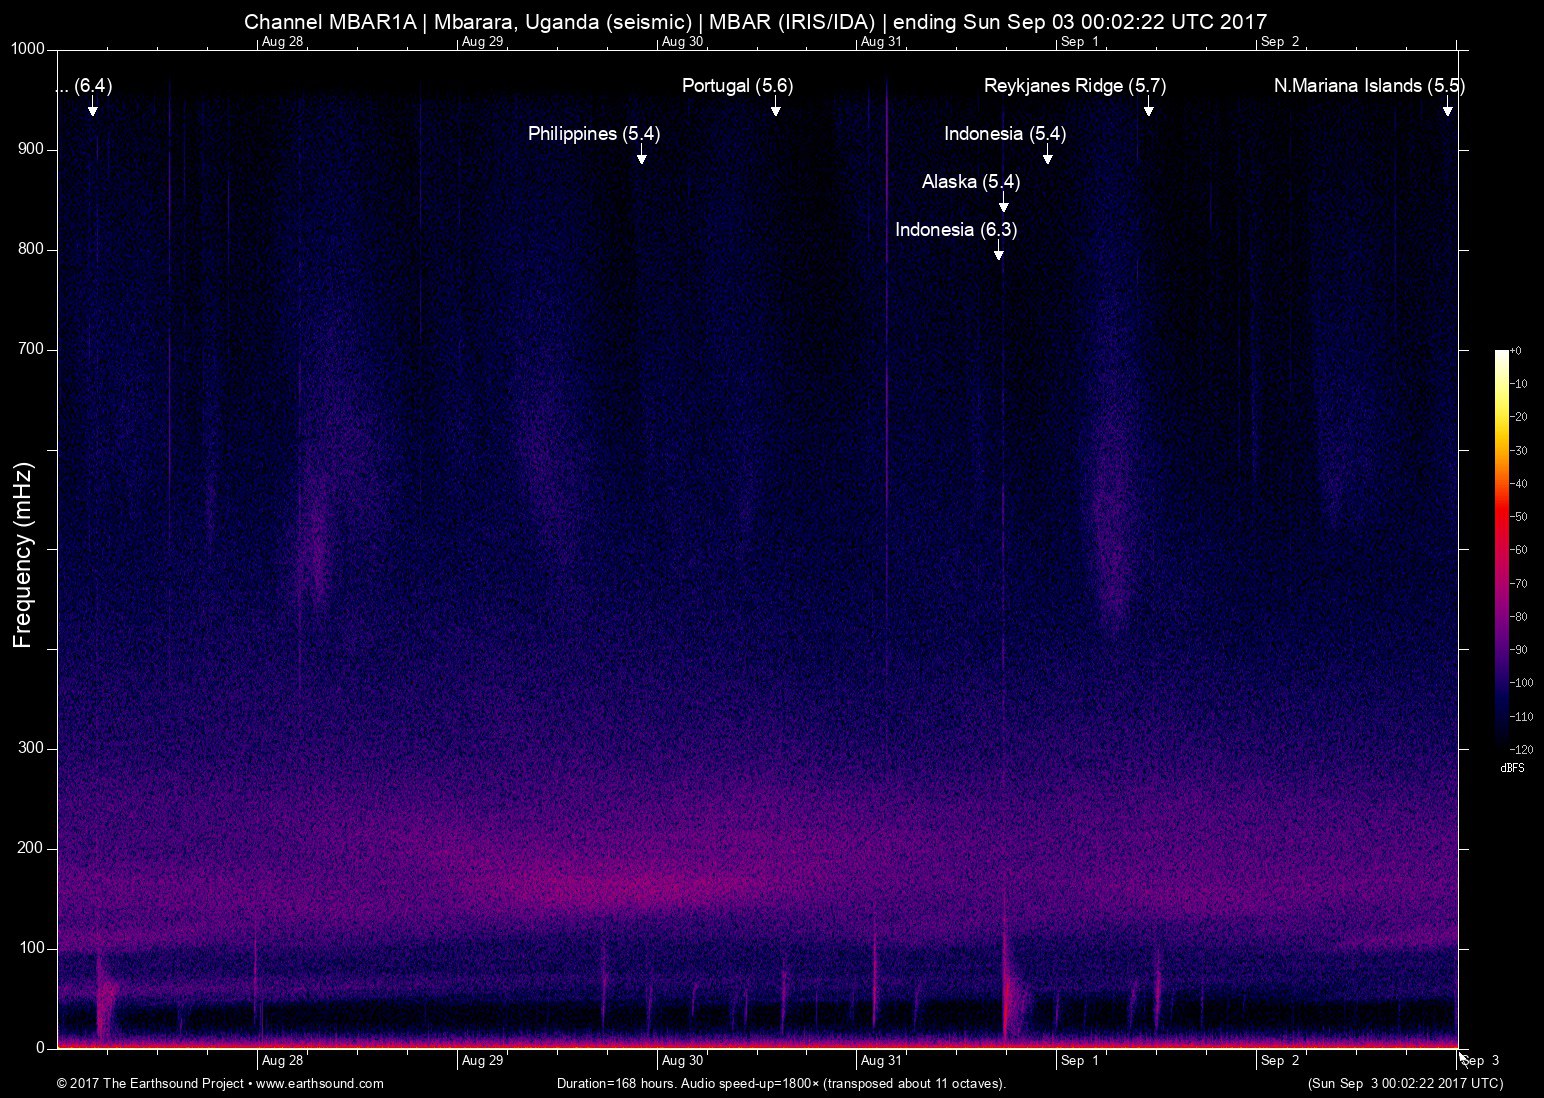Select the arrow below the truncated (6.4) label

coord(92,107)
